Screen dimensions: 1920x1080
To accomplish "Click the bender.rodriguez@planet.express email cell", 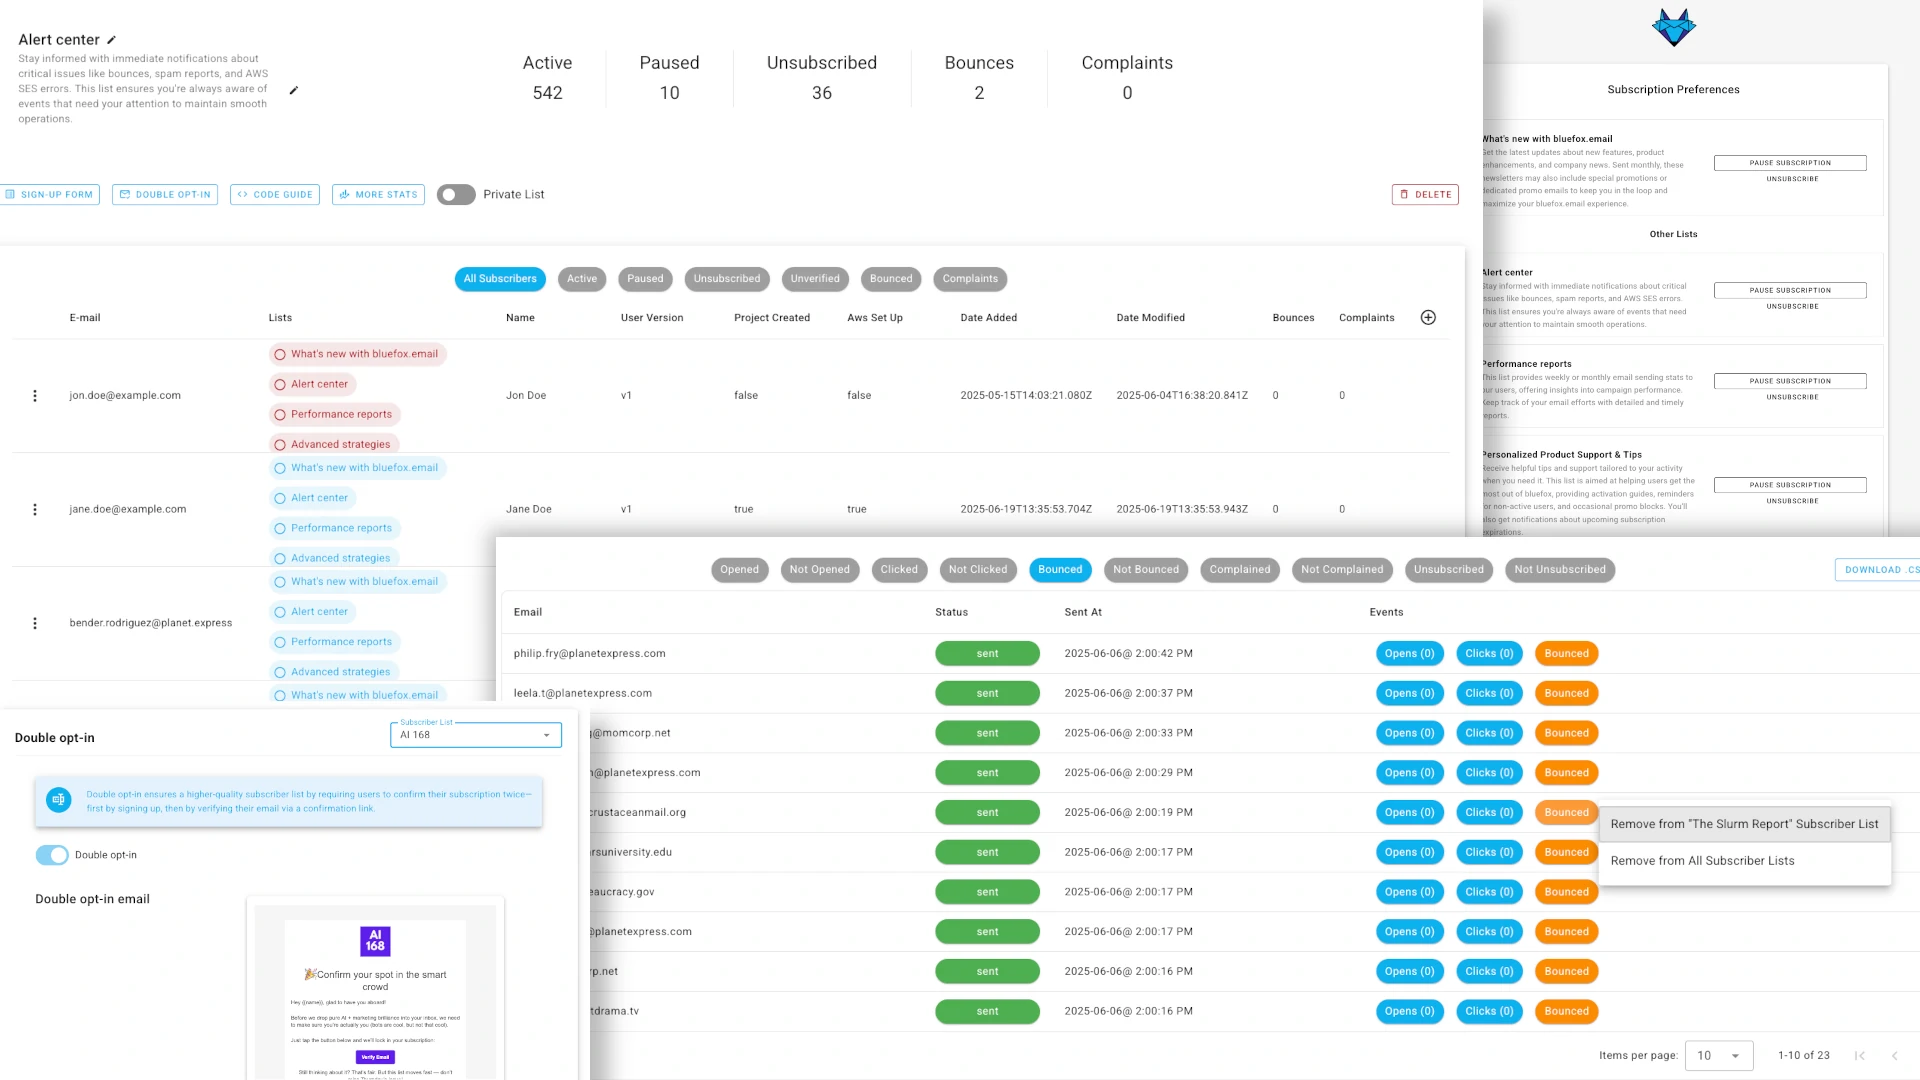I will 149,622.
